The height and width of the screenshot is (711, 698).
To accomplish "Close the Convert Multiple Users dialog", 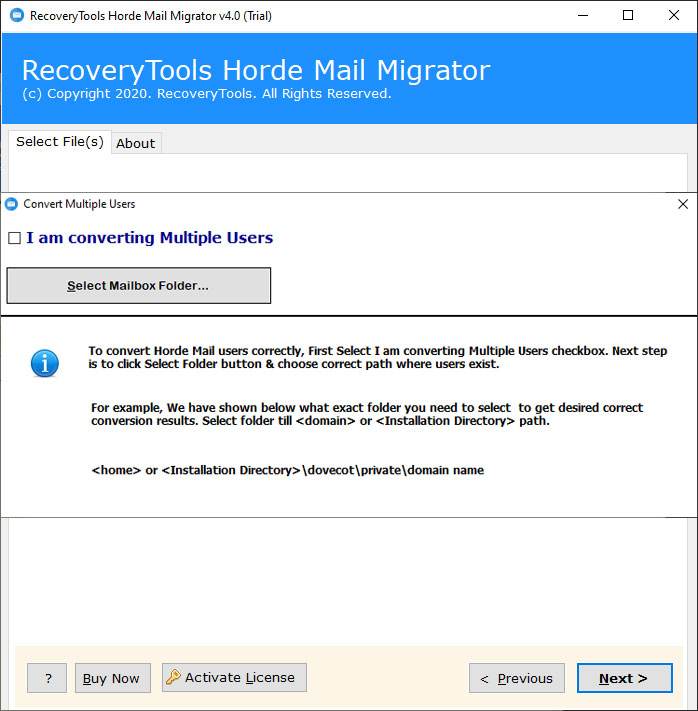I will pos(683,204).
